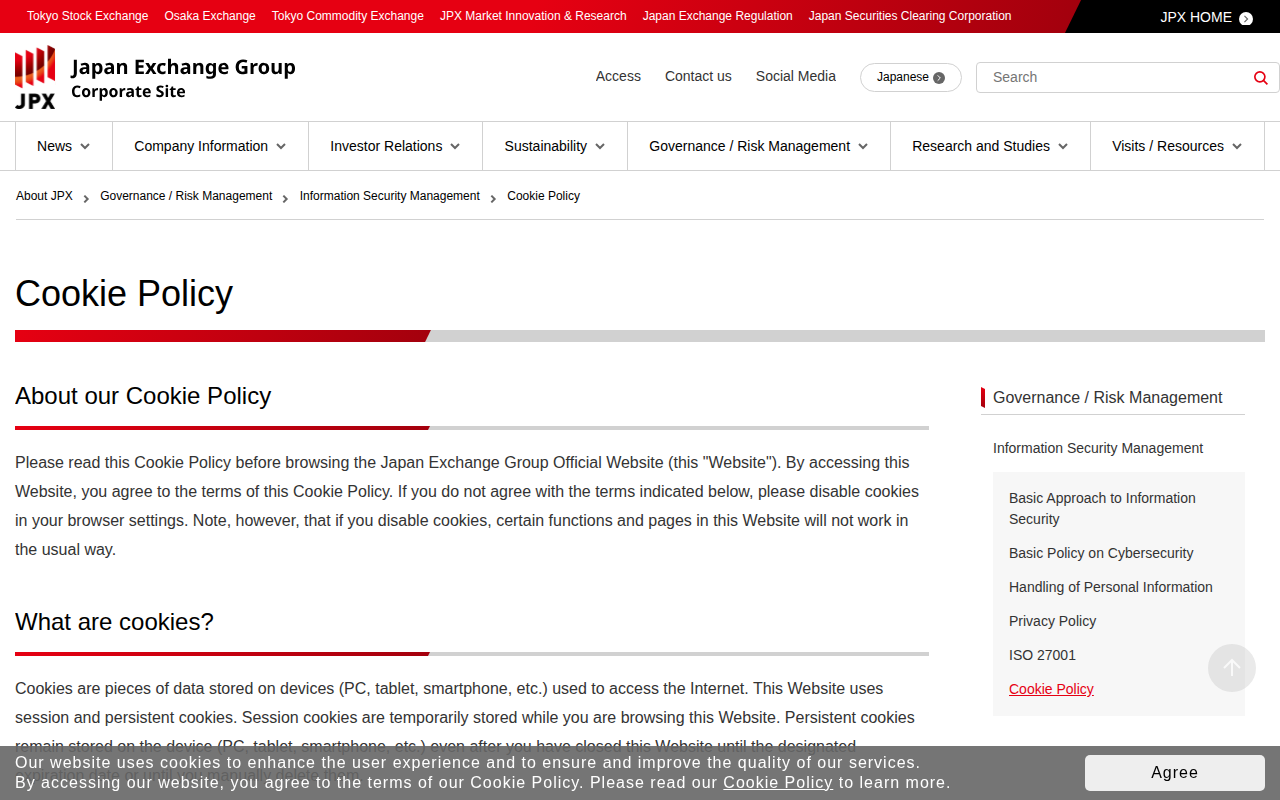The height and width of the screenshot is (800, 1280).
Task: Click the large 'Cookie Policy' page title
Action: pos(124,293)
